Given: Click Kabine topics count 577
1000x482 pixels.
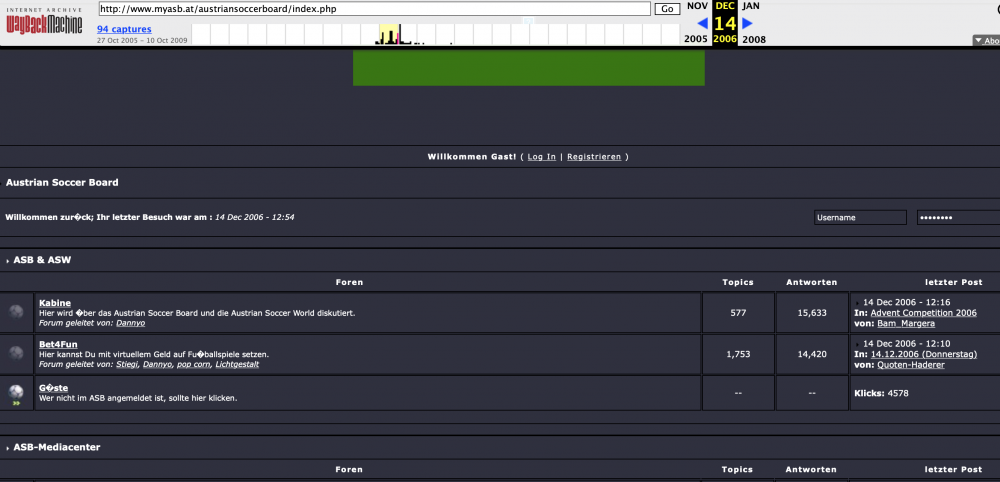Looking at the screenshot, I should (x=738, y=313).
